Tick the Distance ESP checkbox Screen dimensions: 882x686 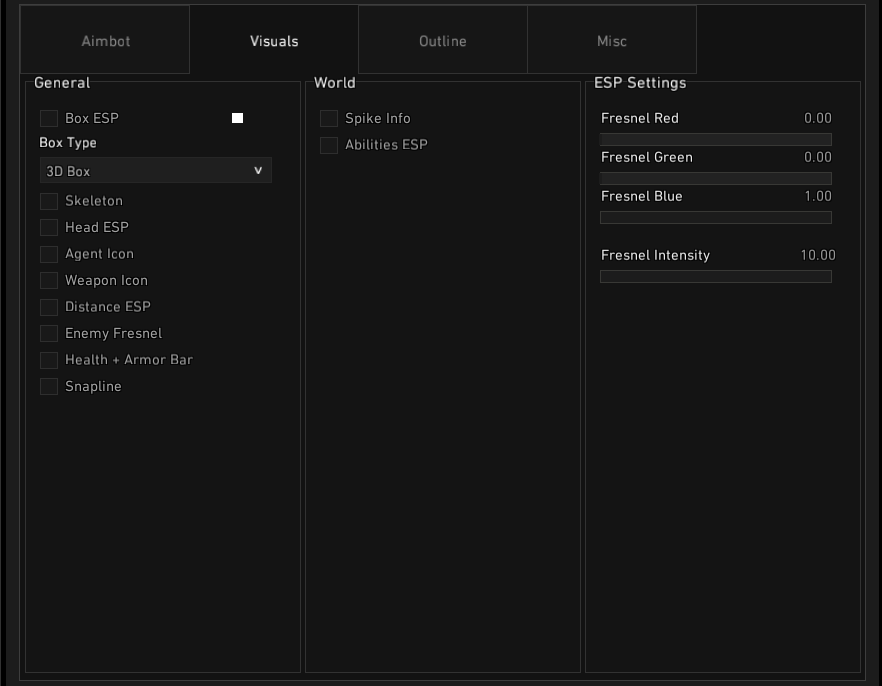point(49,307)
